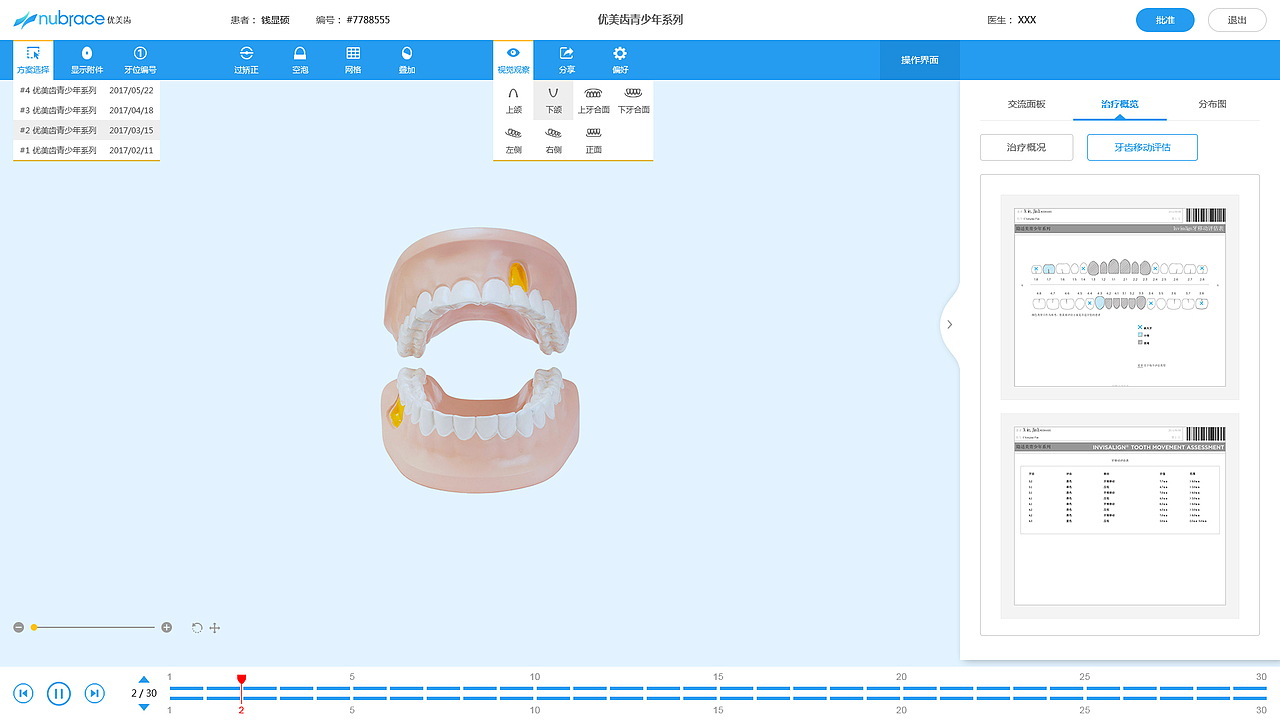Select plan #1 优美齿青少年系列 2017/02/11

click(x=87, y=150)
